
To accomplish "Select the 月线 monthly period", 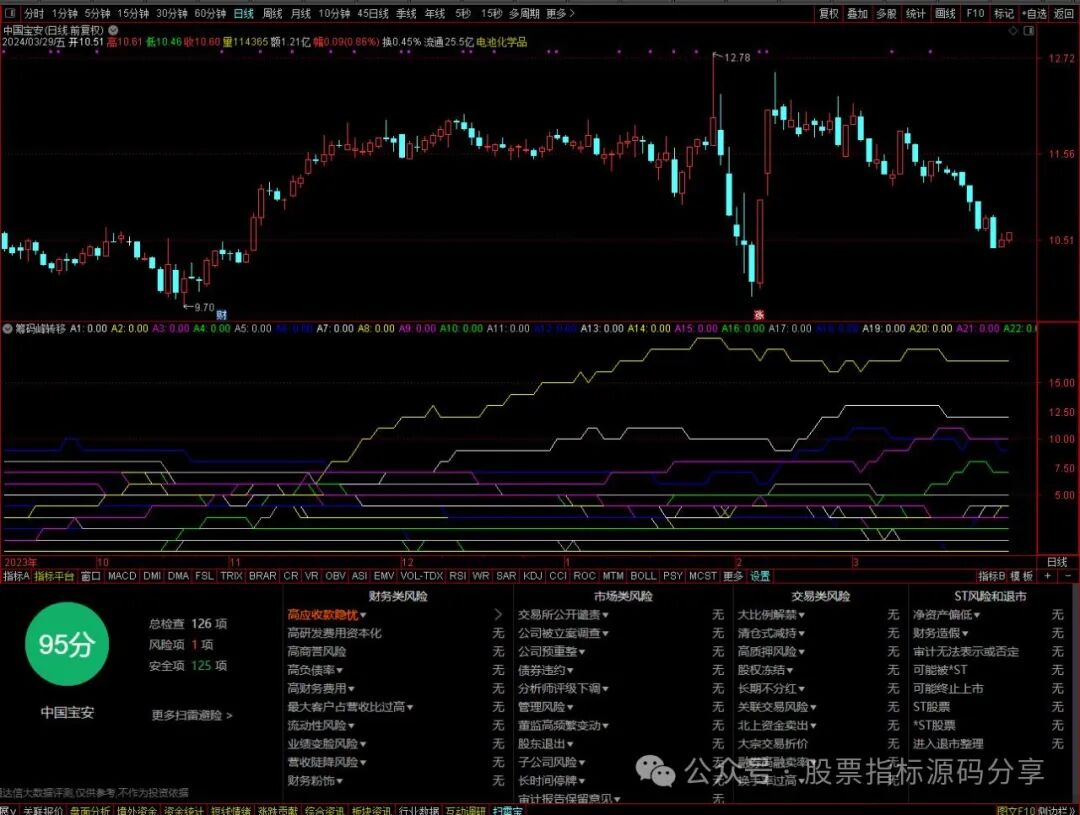I will [301, 13].
